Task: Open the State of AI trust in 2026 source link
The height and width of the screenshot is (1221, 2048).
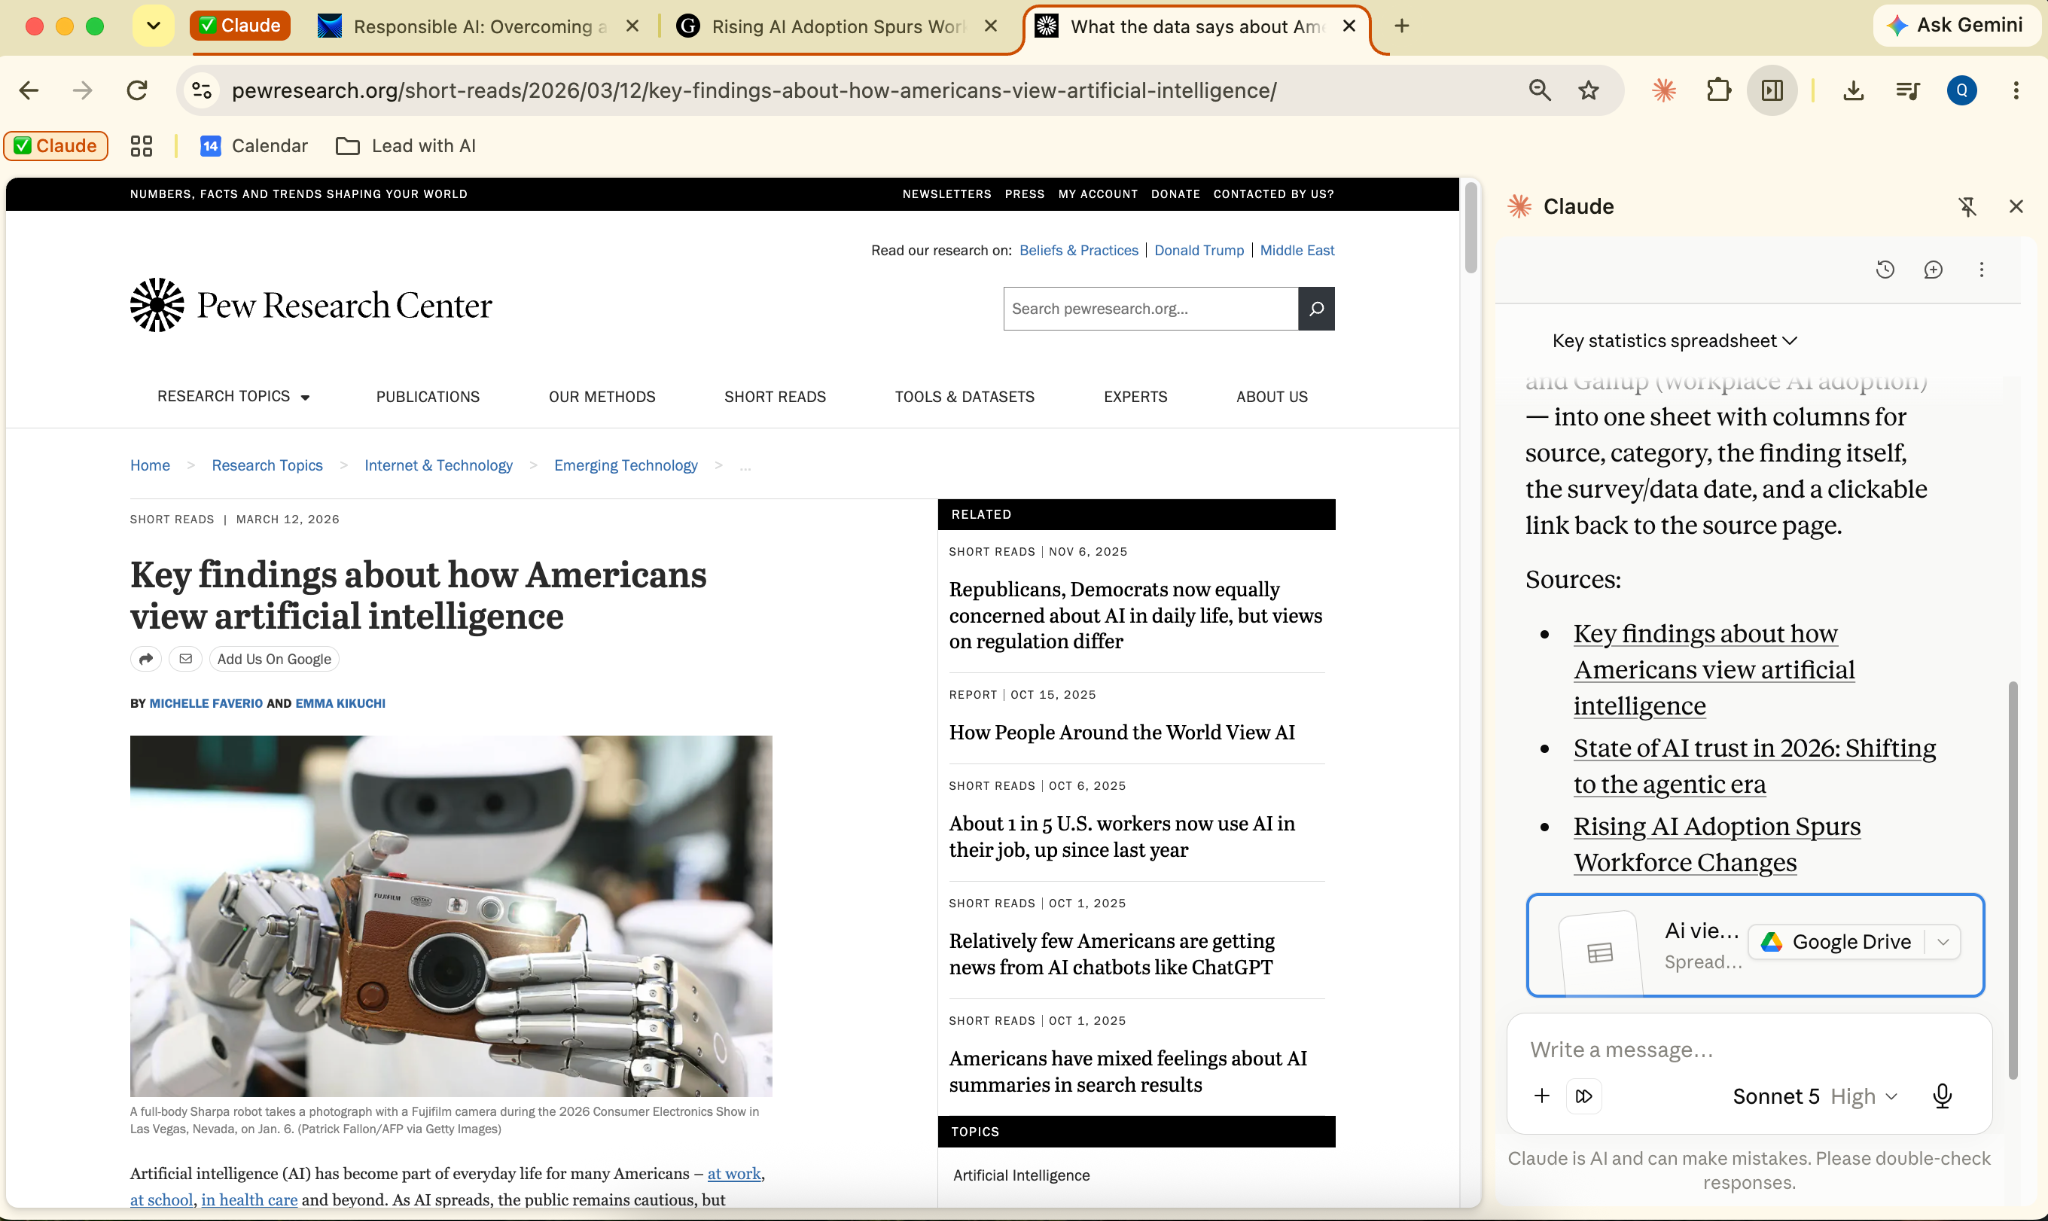Action: 1755,766
